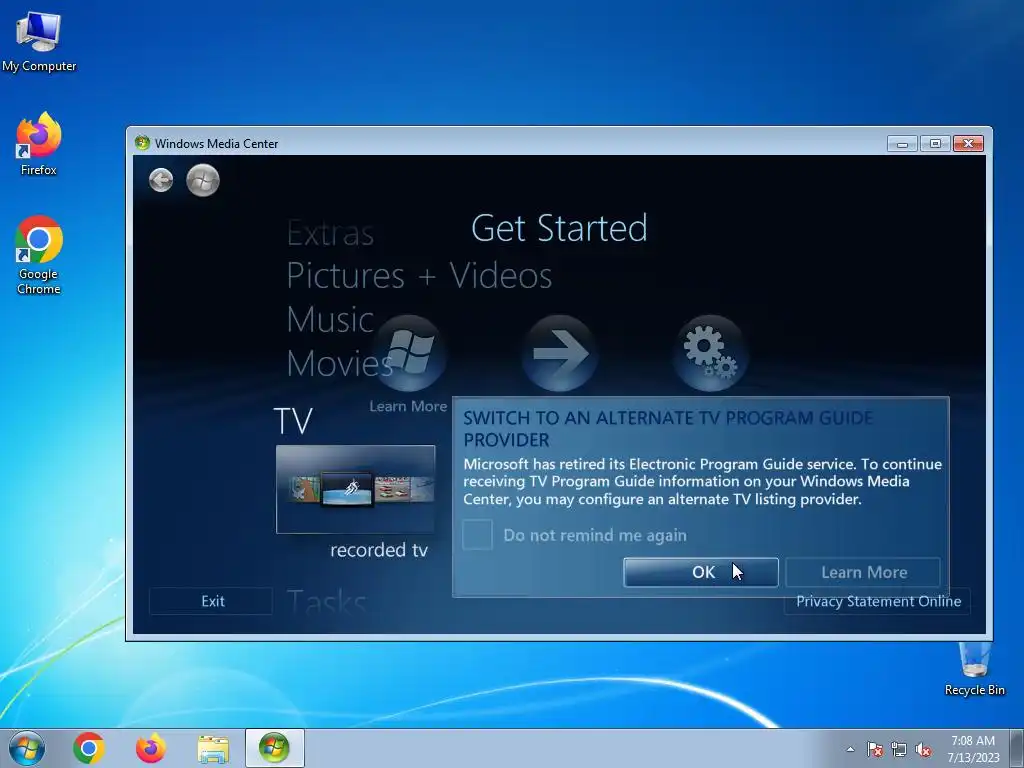The width and height of the screenshot is (1024, 768).
Task: Open the network tray icon
Action: 899,749
